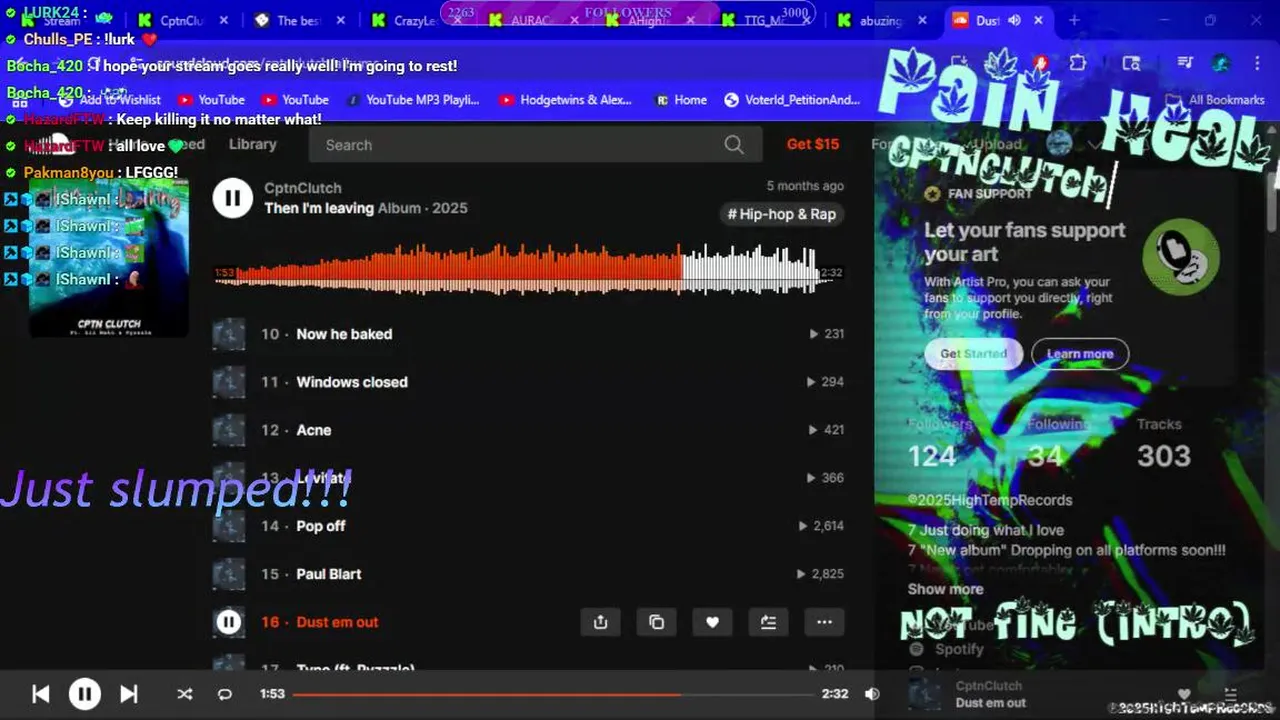The height and width of the screenshot is (720, 1280).
Task: Share the Dust em out track
Action: click(601, 622)
